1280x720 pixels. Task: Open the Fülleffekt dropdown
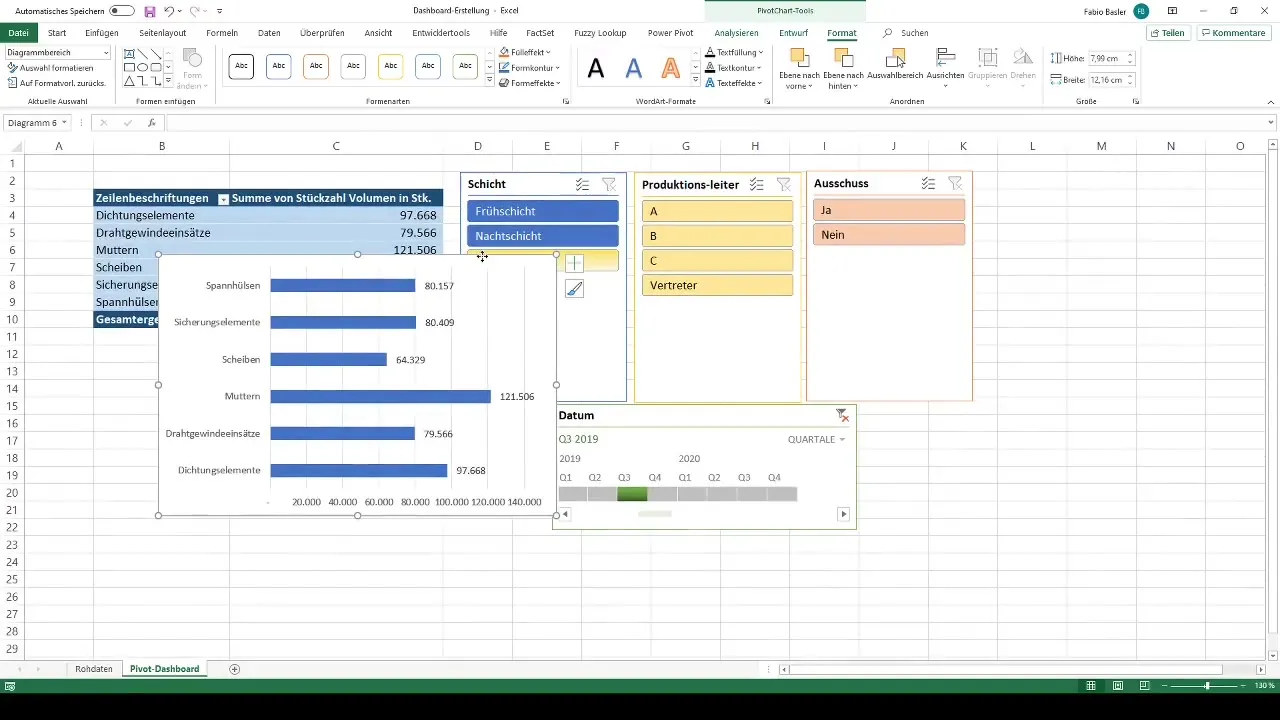[525, 52]
